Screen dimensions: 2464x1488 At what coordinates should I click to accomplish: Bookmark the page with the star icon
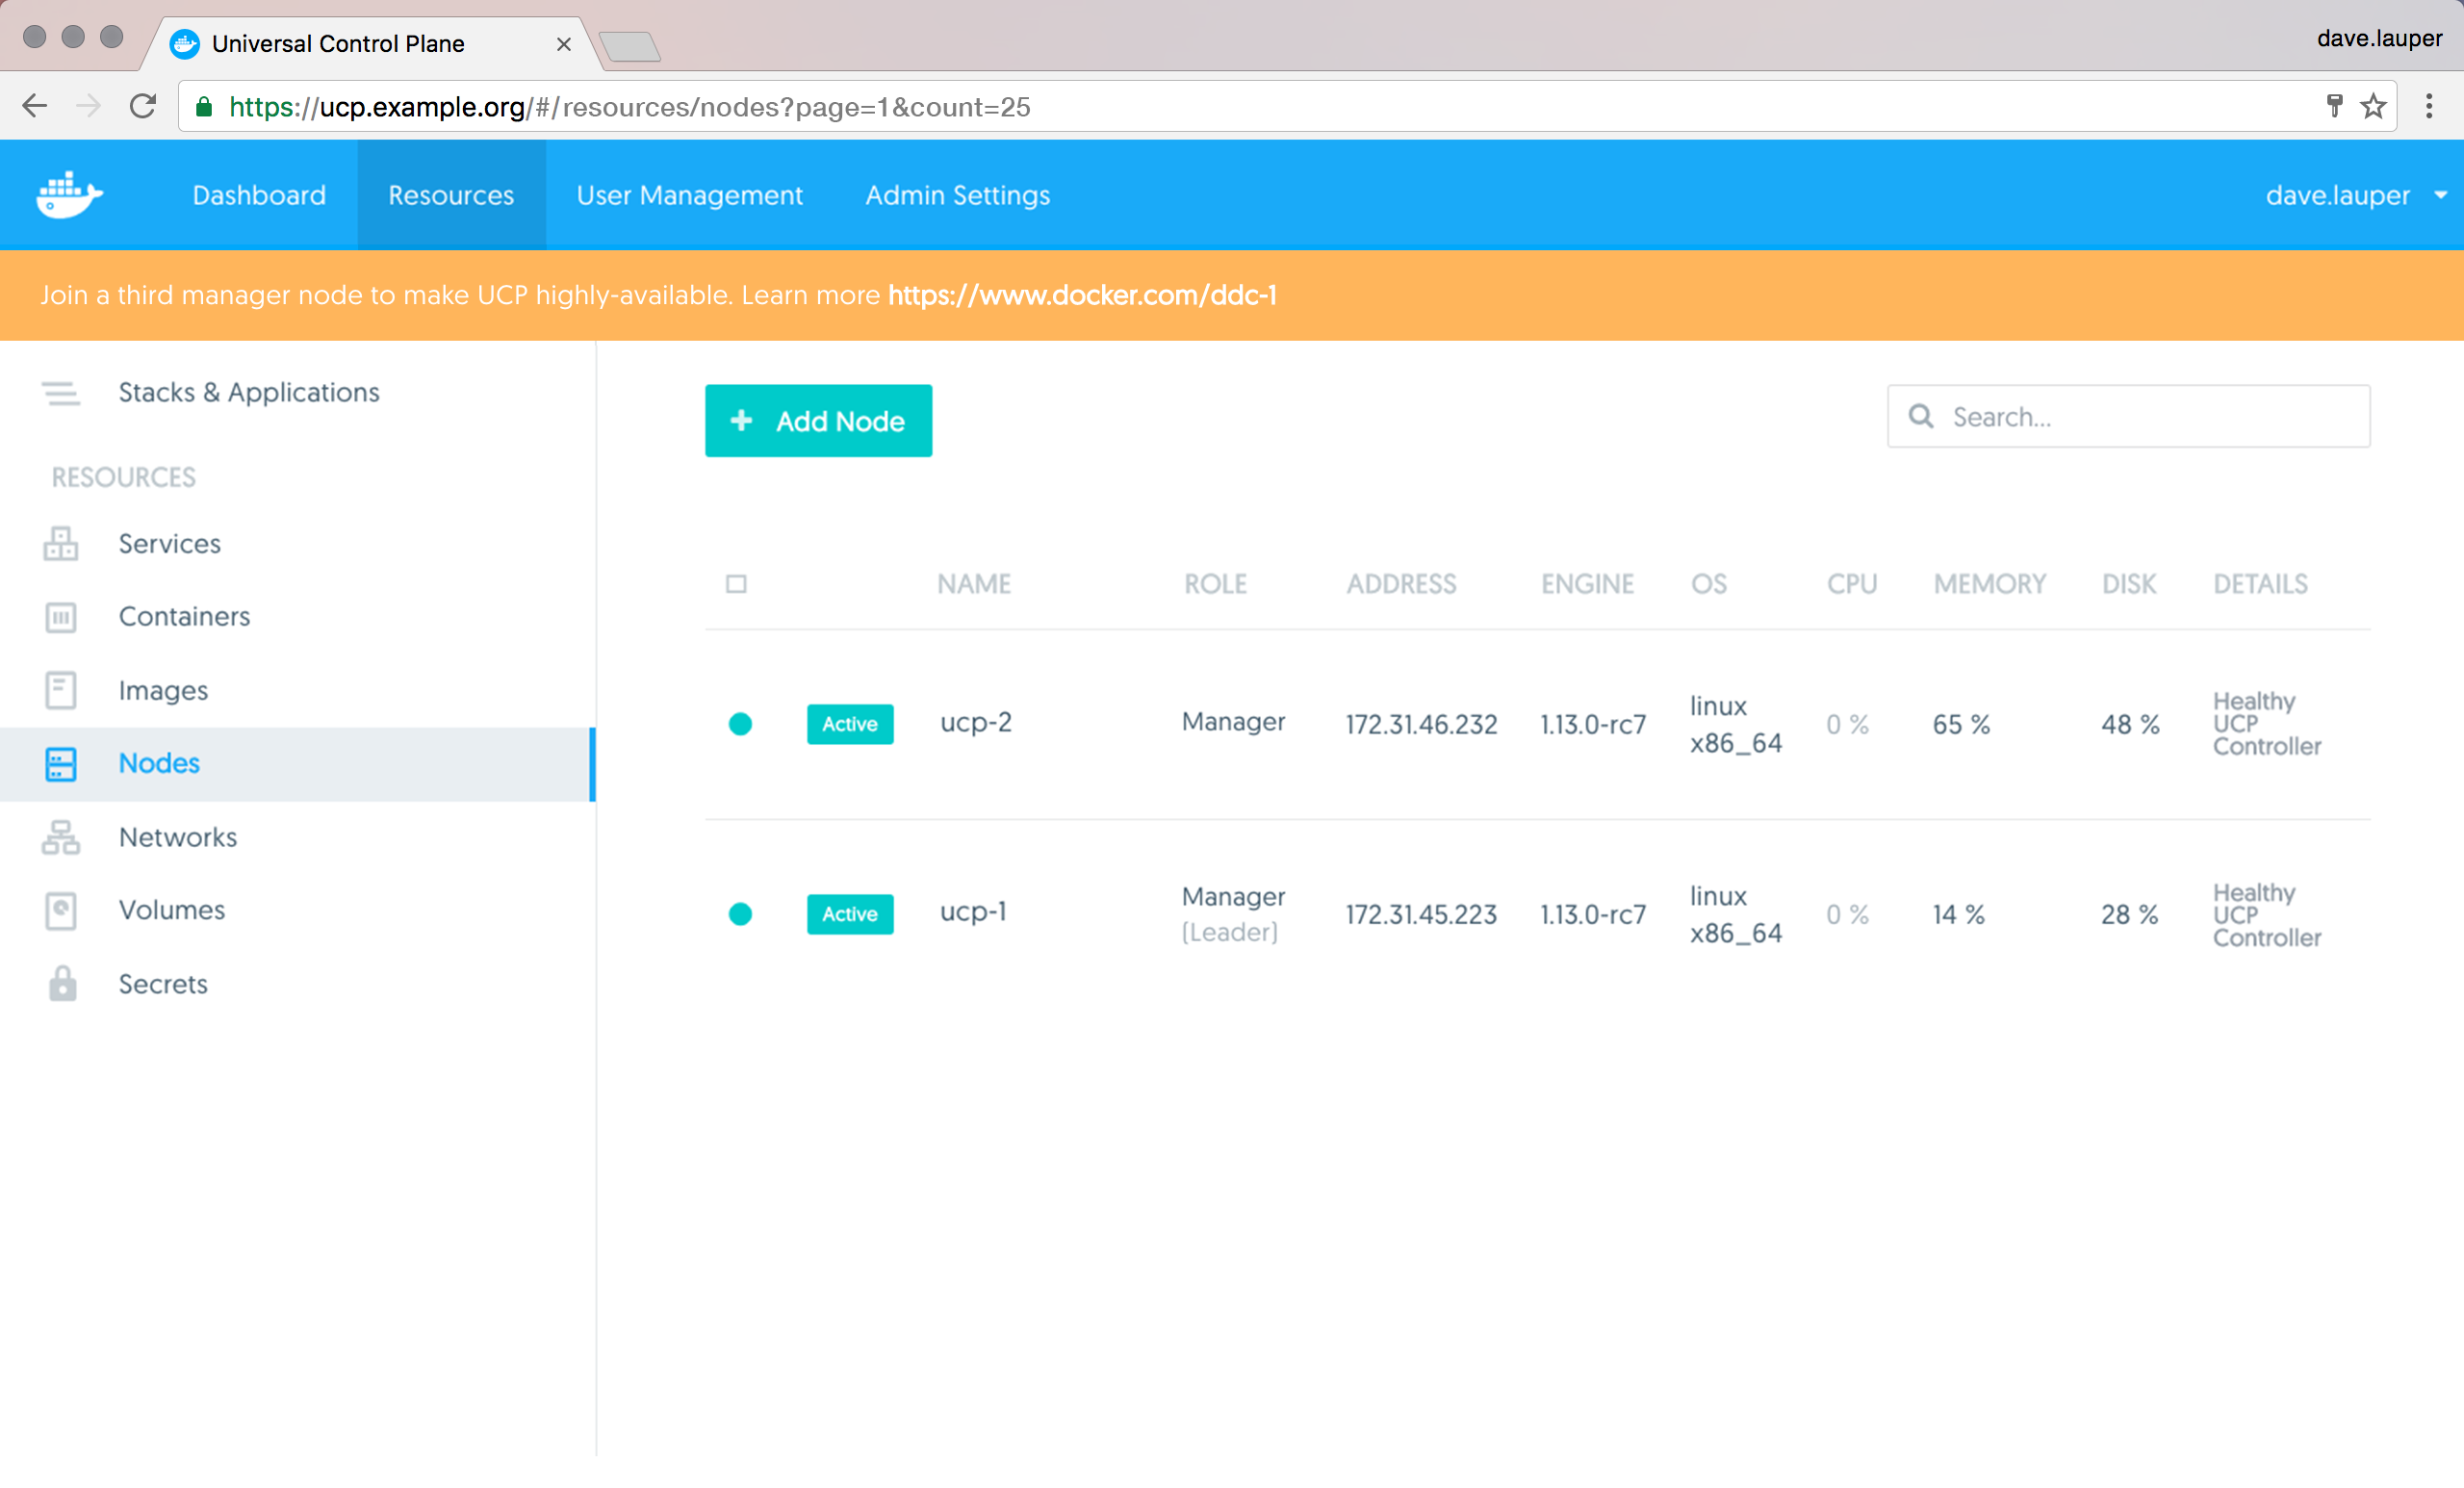pyautogui.click(x=2373, y=106)
